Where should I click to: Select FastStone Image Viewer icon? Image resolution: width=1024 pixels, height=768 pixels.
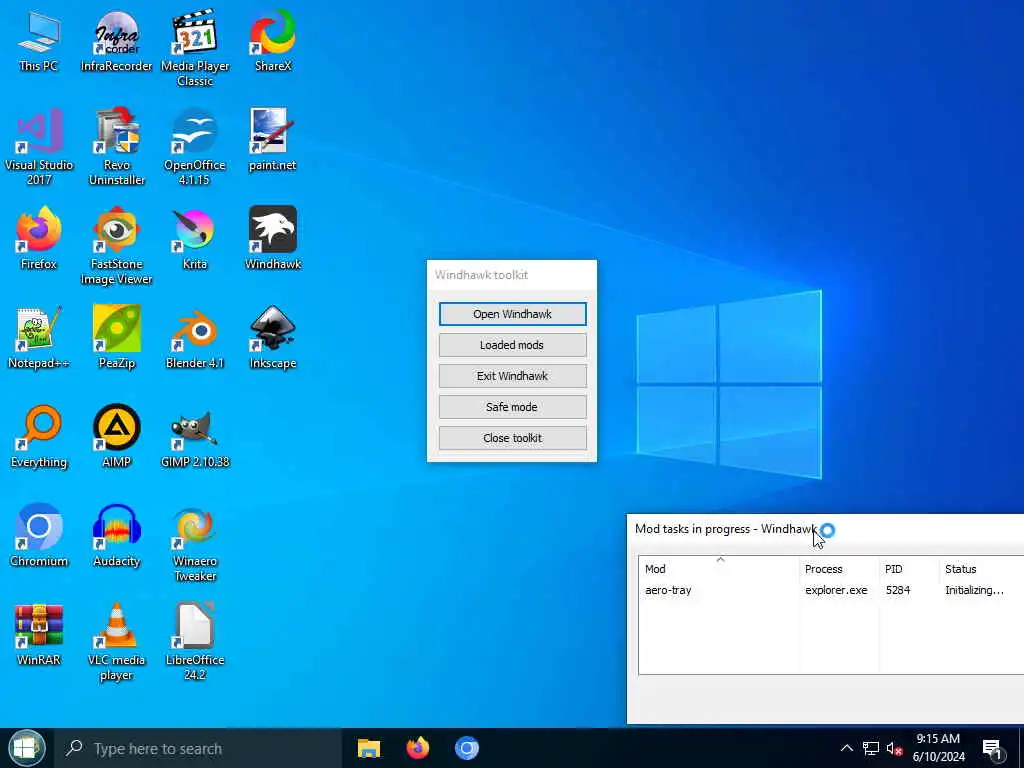(x=116, y=247)
